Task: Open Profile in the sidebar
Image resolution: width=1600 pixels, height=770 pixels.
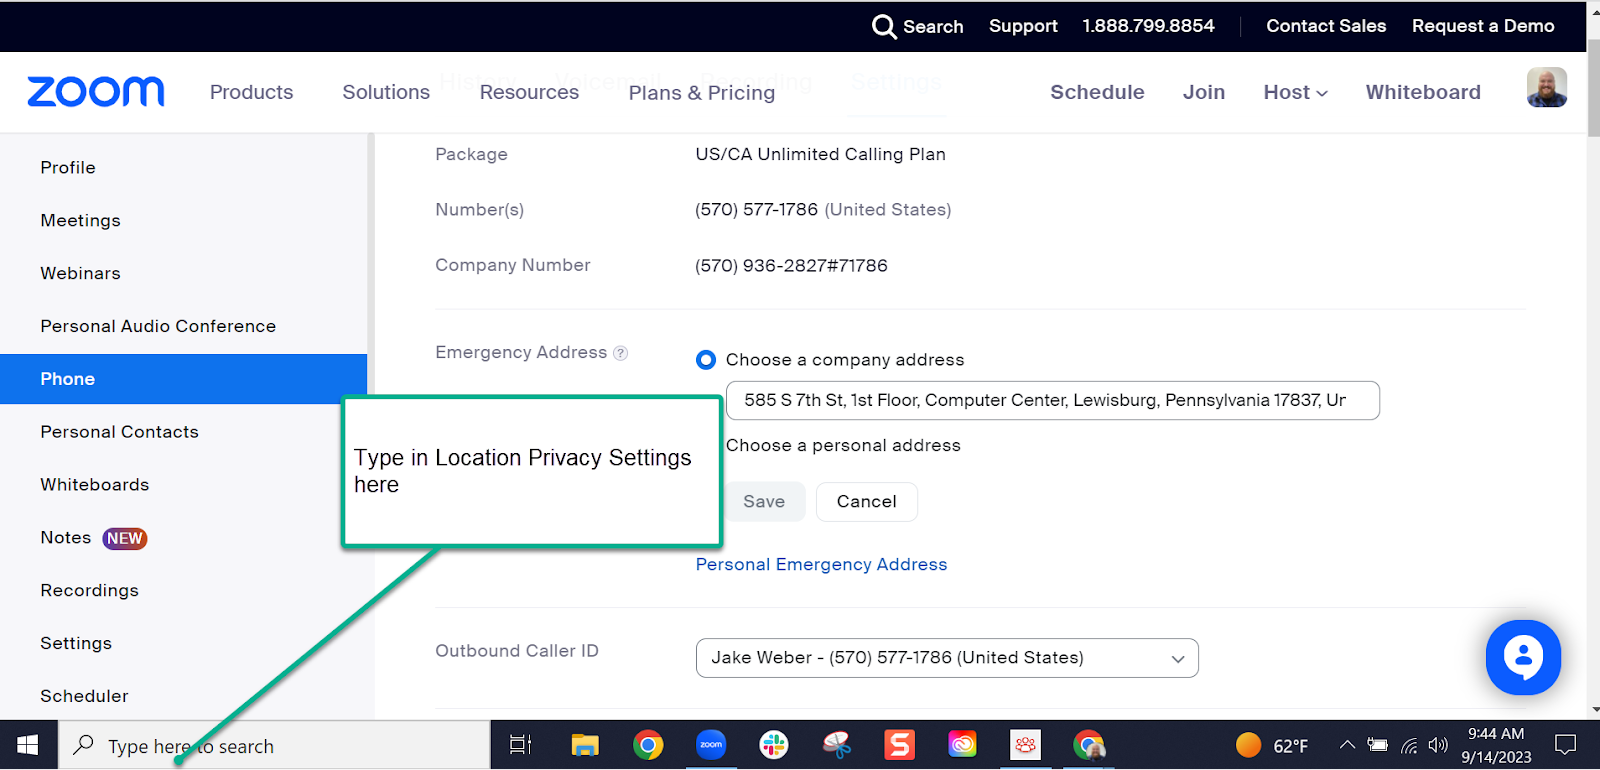Action: [68, 168]
